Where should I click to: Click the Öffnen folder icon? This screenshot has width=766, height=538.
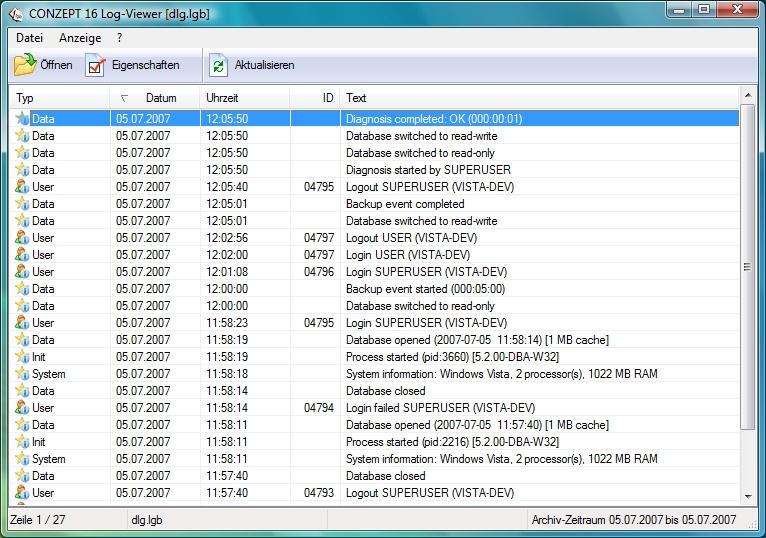point(24,65)
